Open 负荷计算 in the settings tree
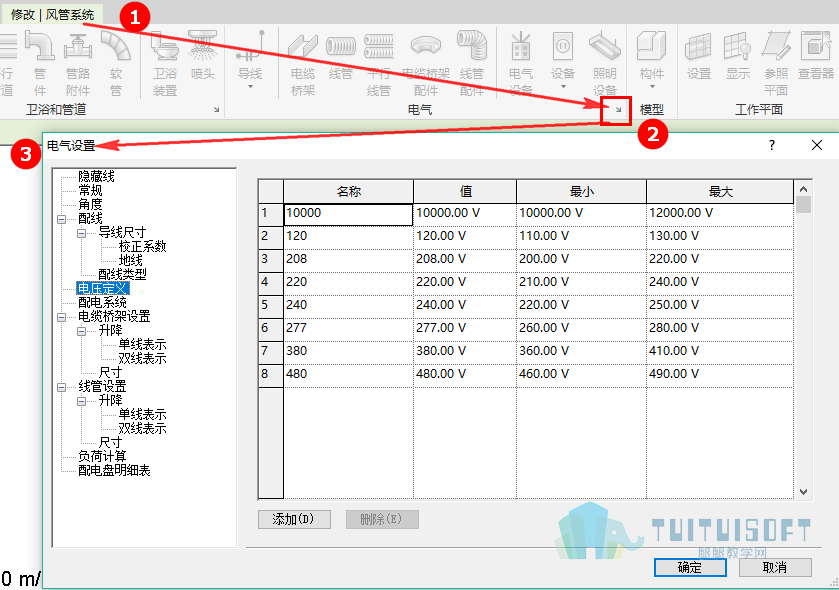The image size is (839, 590). point(102,456)
